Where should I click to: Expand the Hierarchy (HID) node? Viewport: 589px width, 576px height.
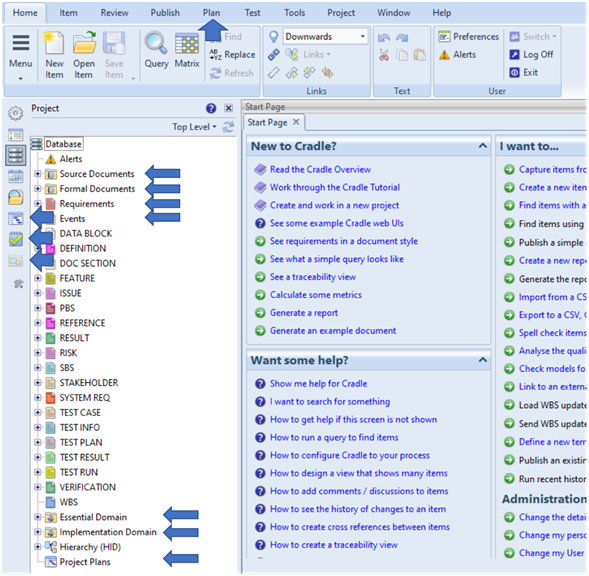point(38,547)
